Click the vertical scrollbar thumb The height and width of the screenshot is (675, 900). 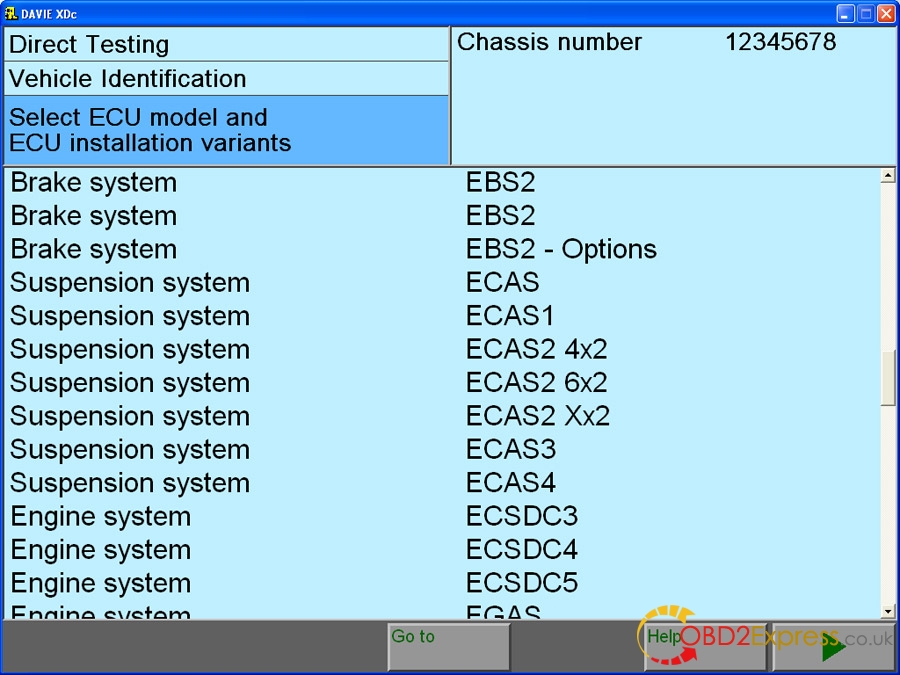[888, 378]
